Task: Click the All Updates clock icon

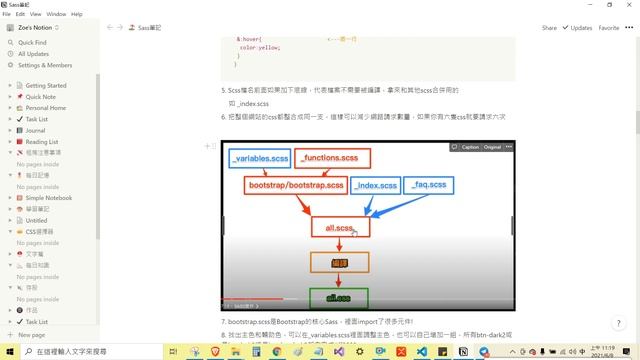Action: tap(11, 53)
